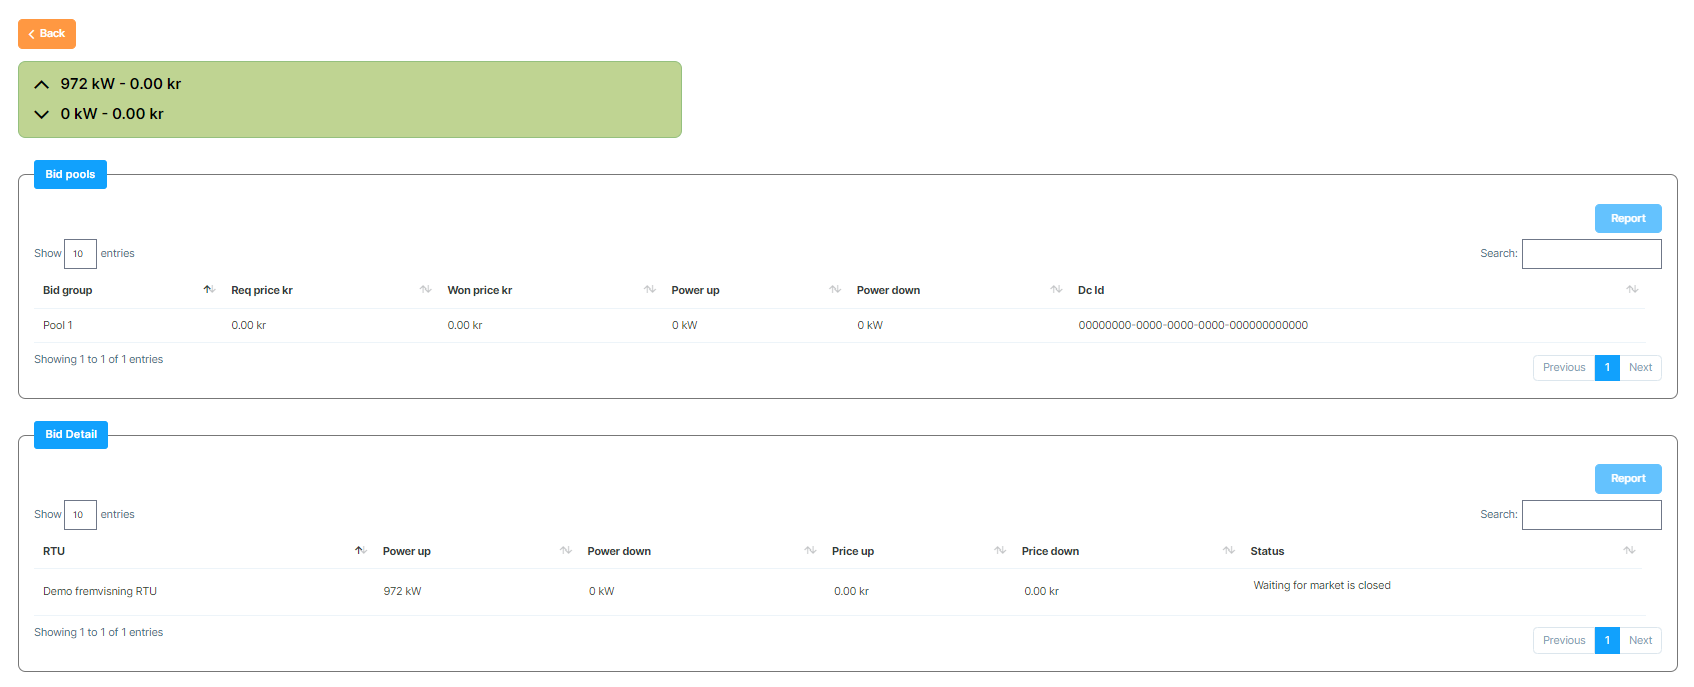Sort Bid pools Power up column arrow
The height and width of the screenshot is (687, 1694).
tap(835, 290)
